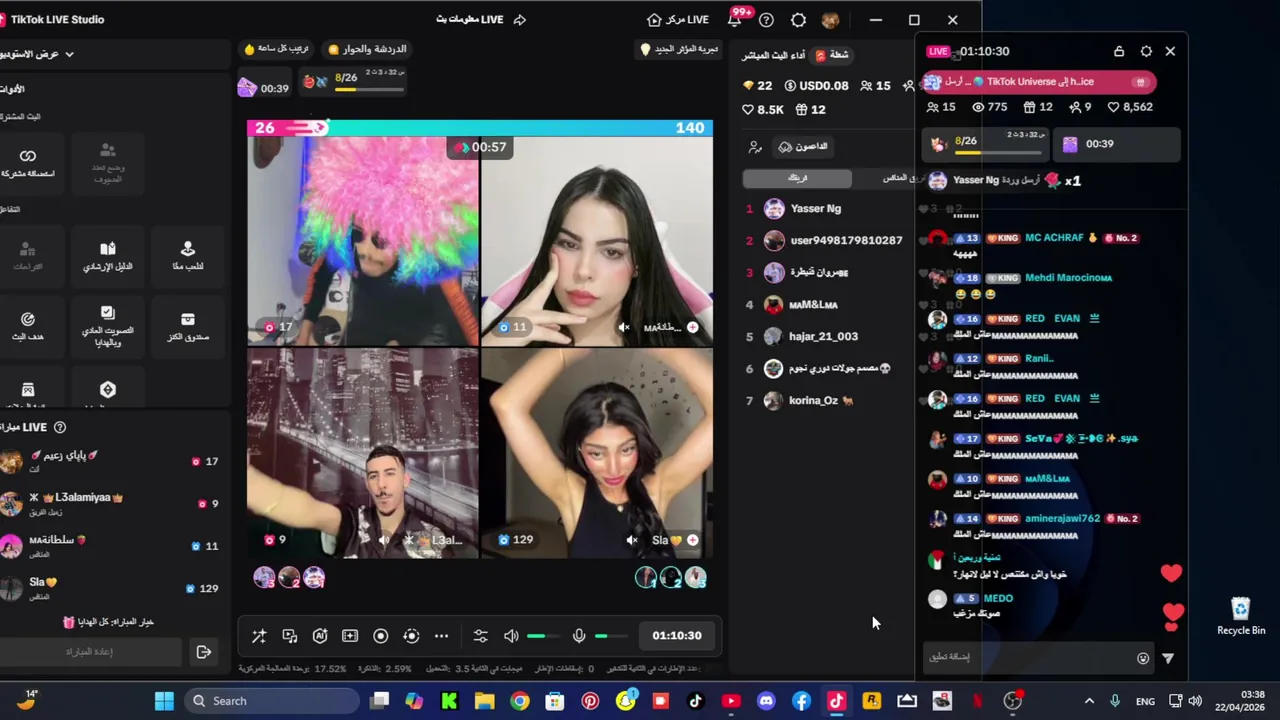Image resolution: width=1280 pixels, height=720 pixels.
Task: Open the treasure box tool tile
Action: 188,327
